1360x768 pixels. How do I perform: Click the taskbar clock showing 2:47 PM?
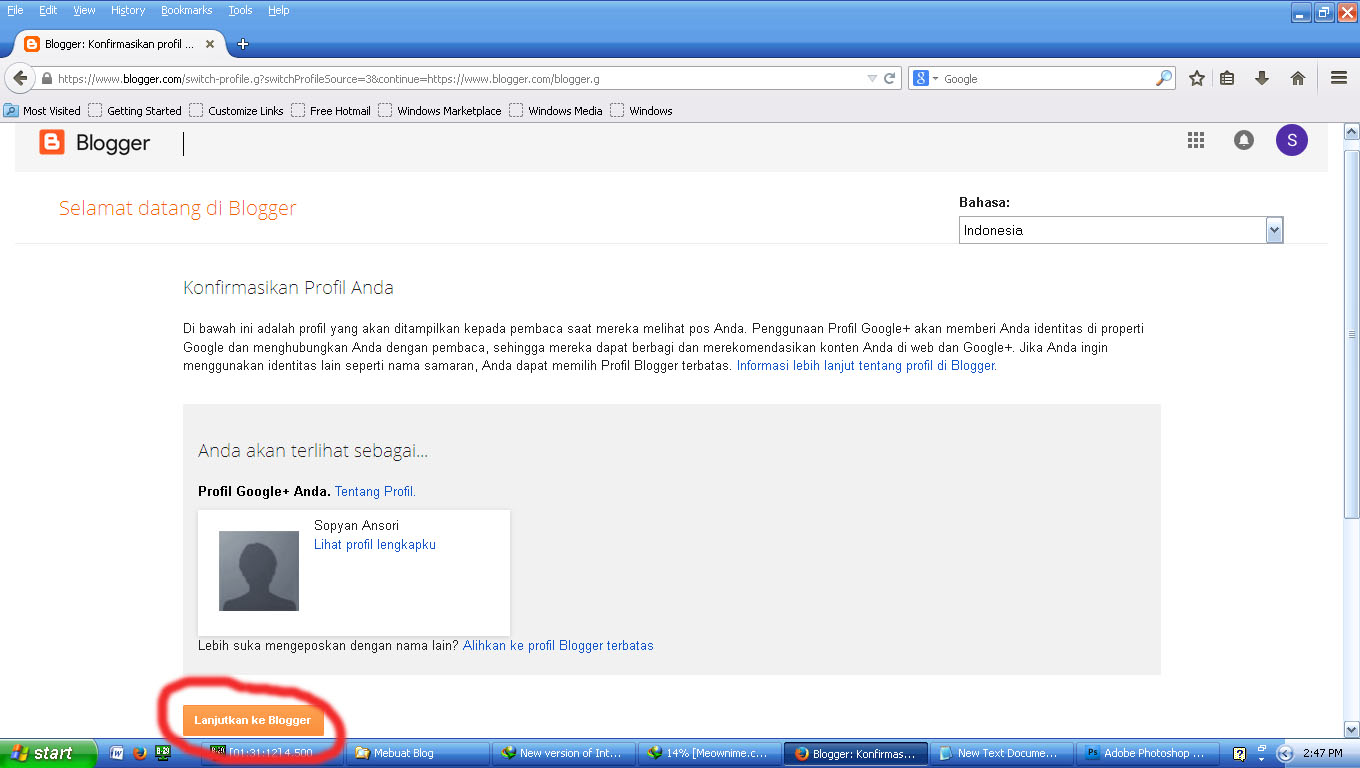1323,754
